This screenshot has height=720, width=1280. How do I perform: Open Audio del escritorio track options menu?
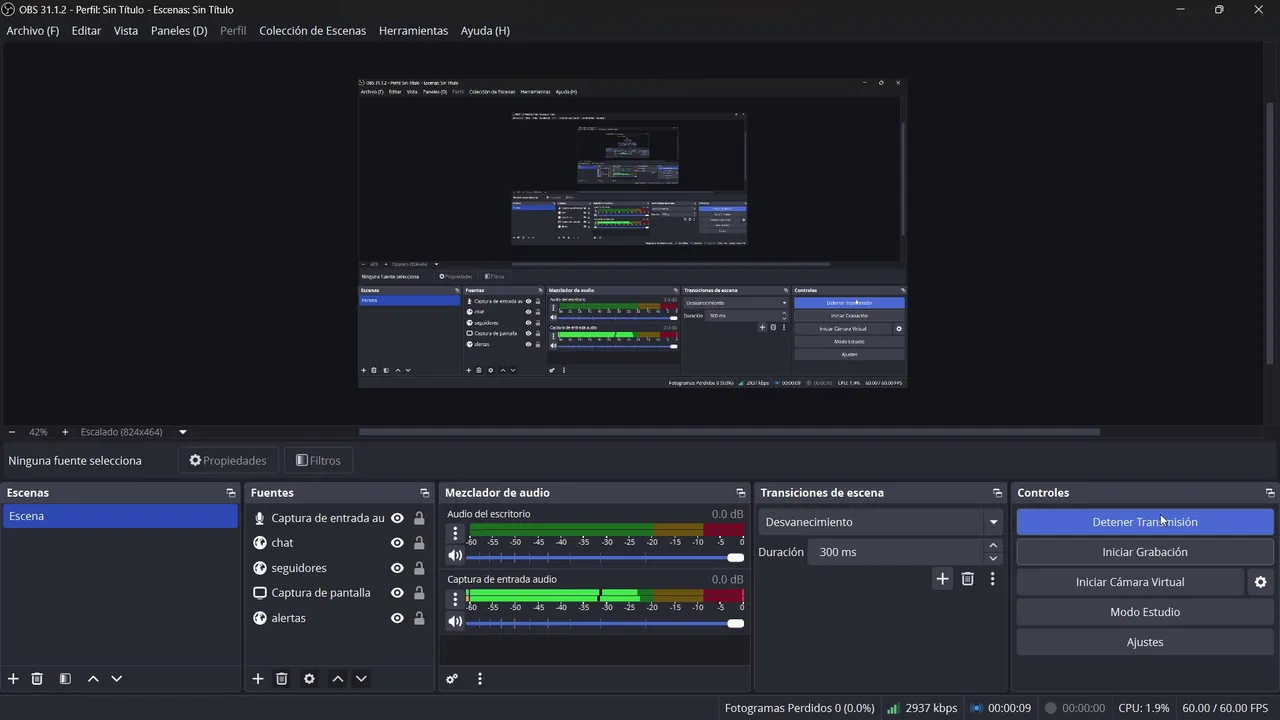(x=455, y=533)
